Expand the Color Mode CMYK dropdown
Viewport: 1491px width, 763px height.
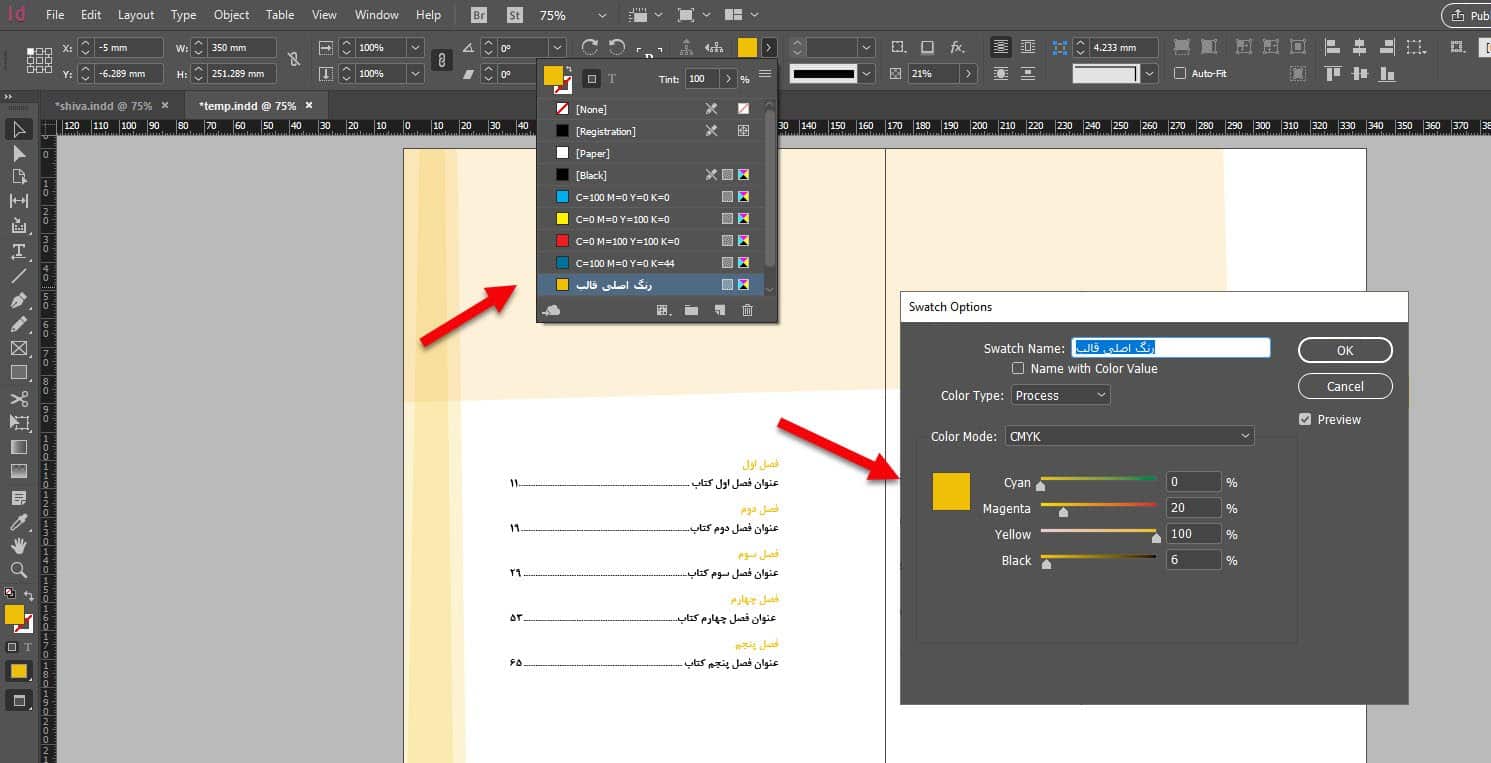tap(1129, 436)
